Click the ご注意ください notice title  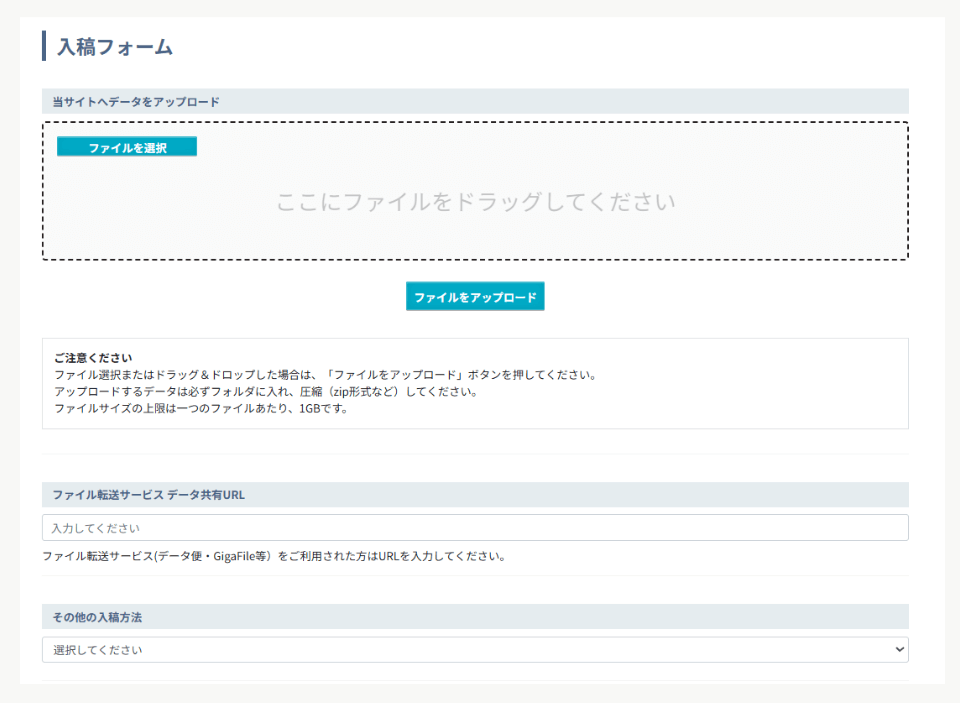(93, 358)
